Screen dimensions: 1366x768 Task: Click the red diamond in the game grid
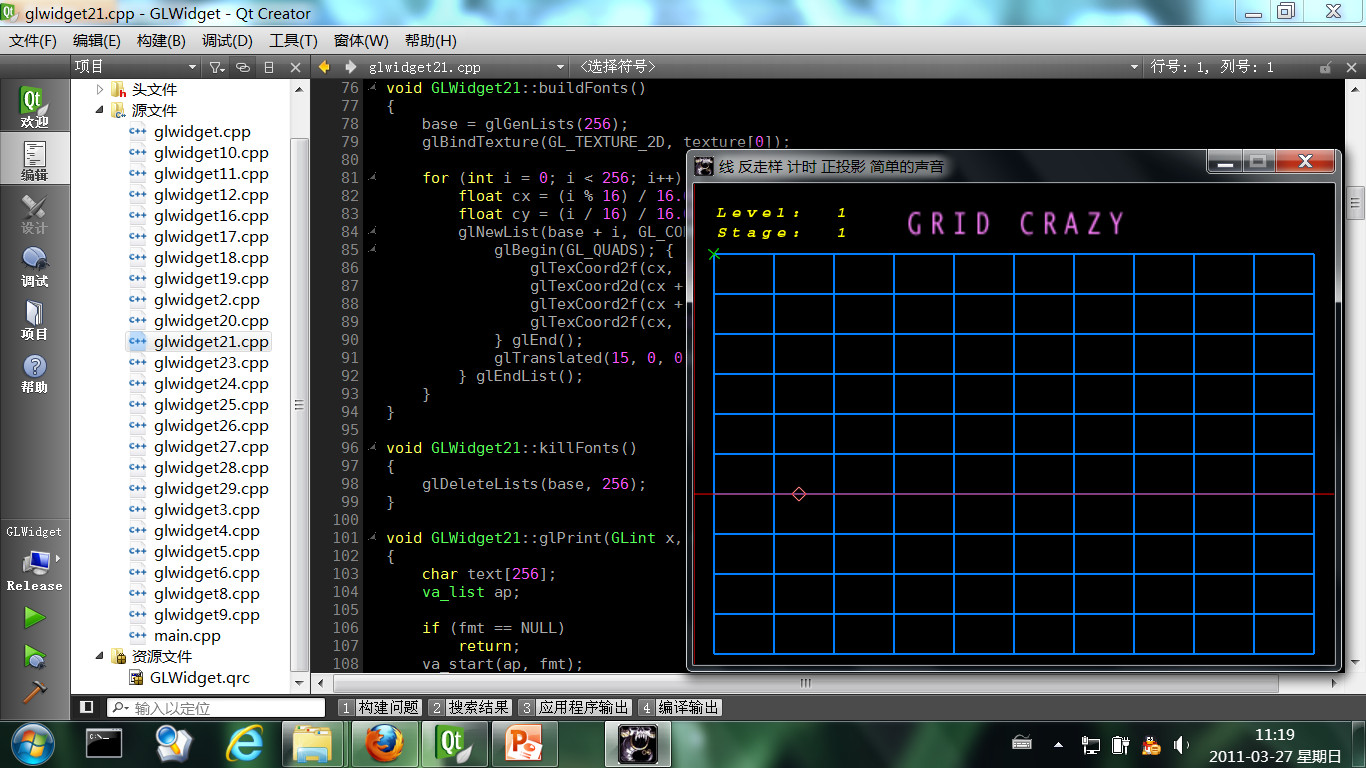point(799,494)
